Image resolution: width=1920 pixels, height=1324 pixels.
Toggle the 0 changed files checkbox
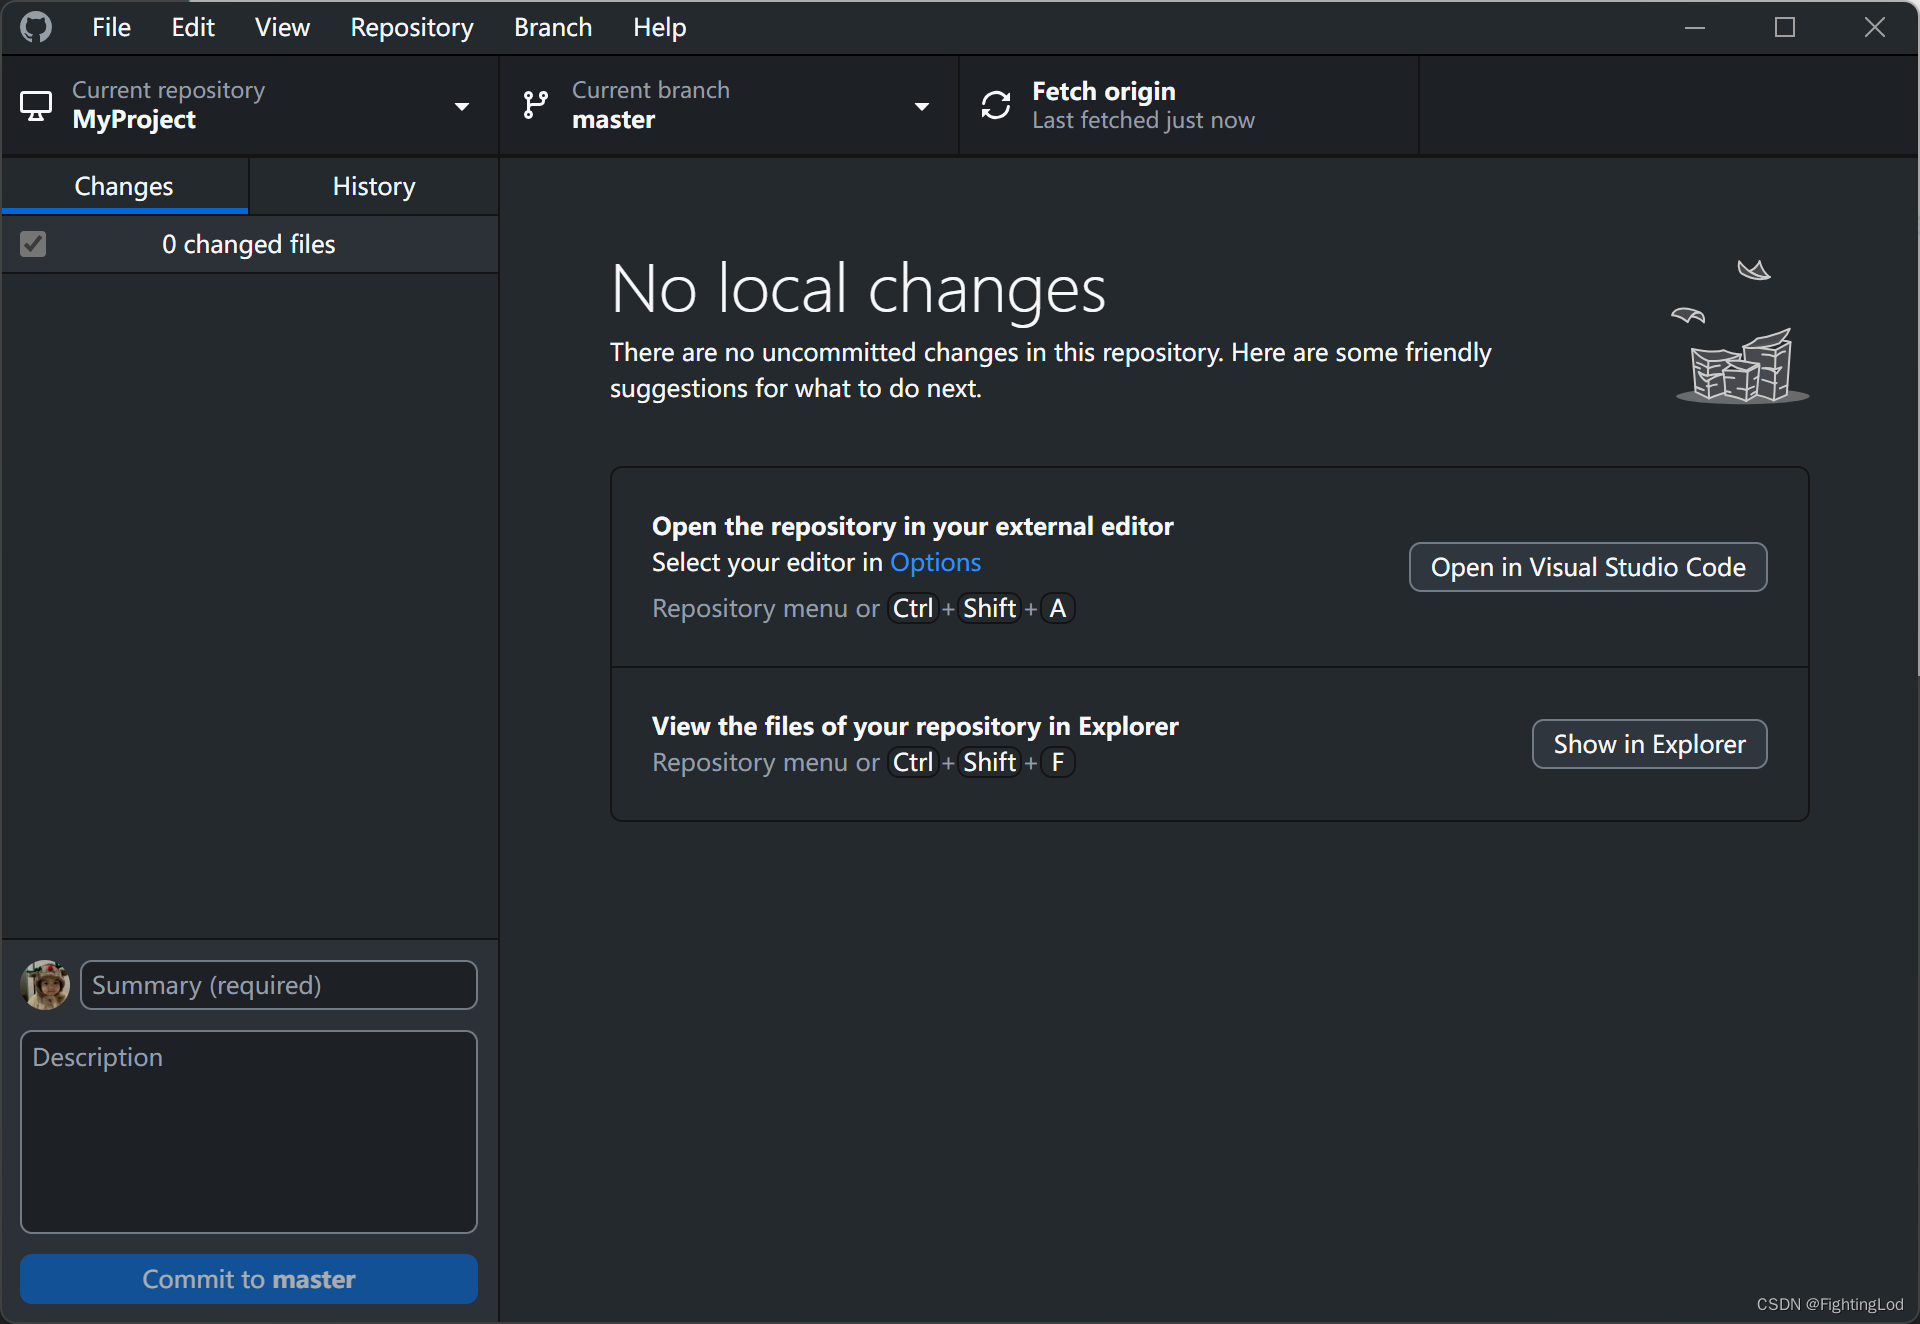[33, 244]
